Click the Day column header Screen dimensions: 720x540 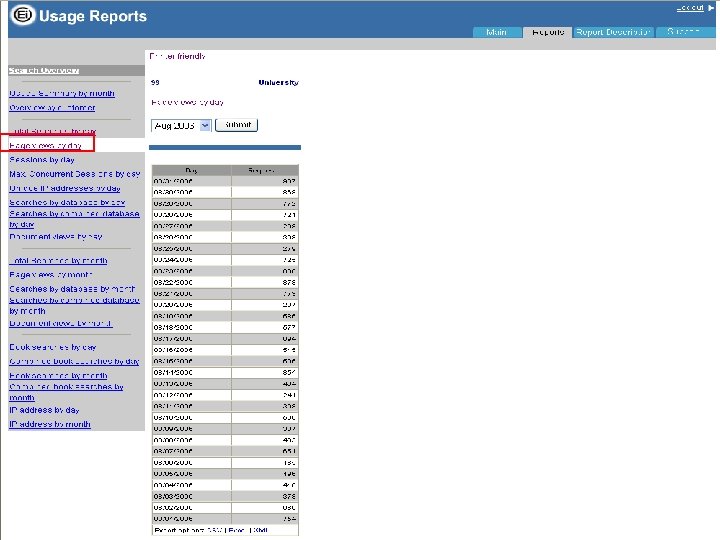[x=191, y=170]
